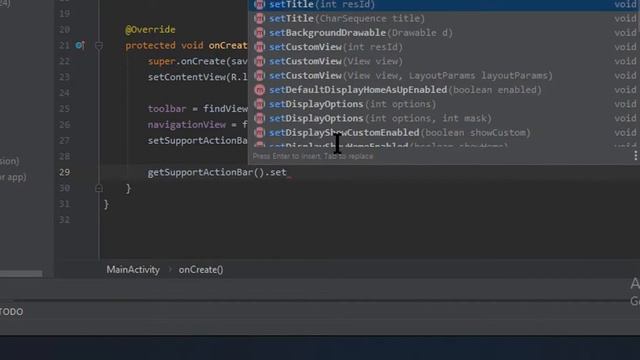Viewport: 640px width, 360px height.
Task: Select setTitle(CharSequence title) suggestion
Action: (444, 18)
